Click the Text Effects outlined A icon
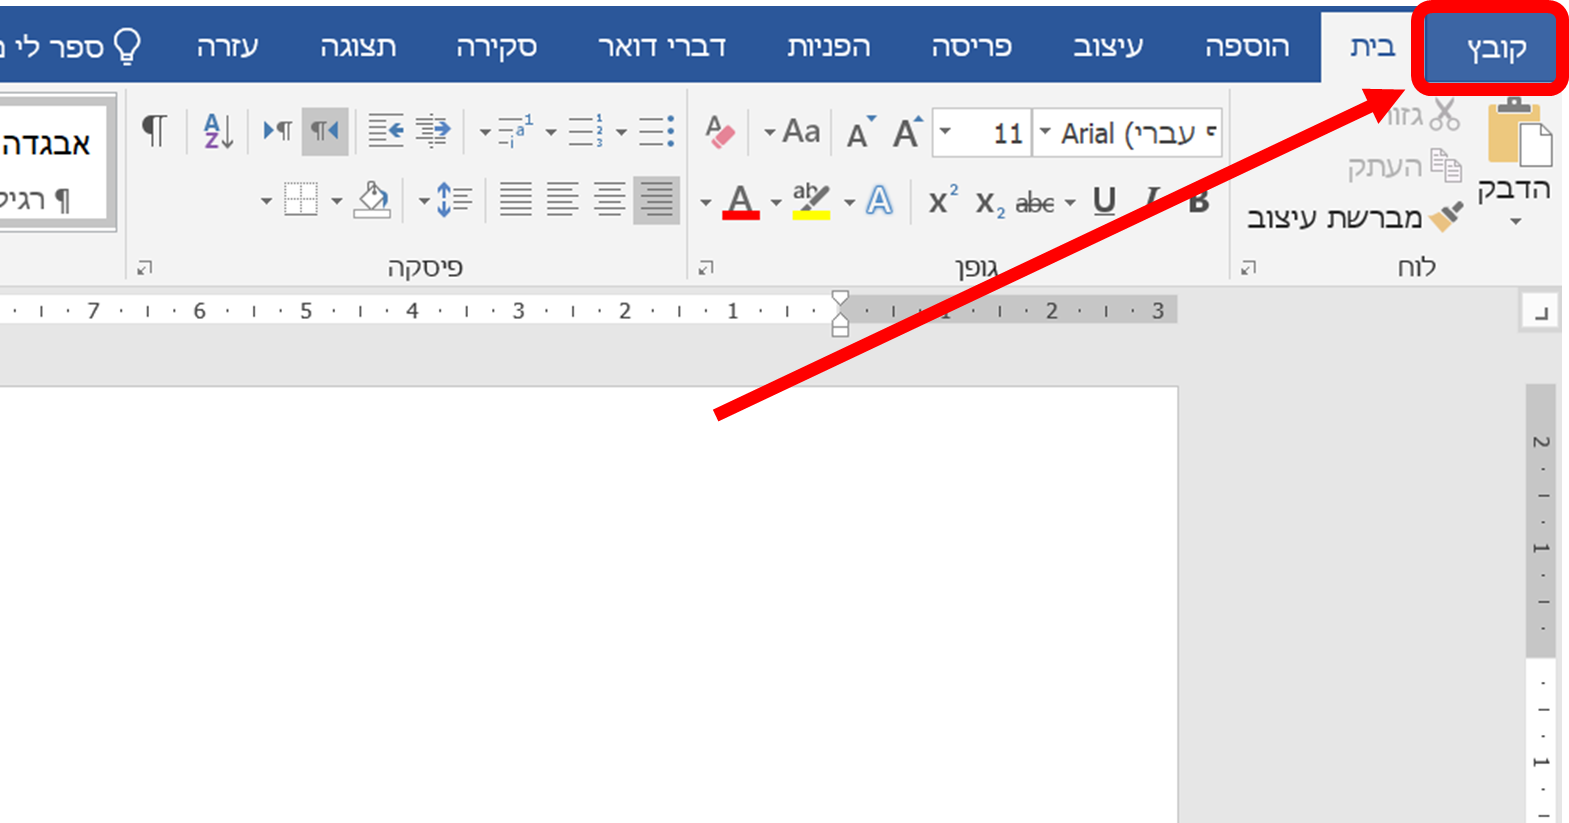 point(879,201)
